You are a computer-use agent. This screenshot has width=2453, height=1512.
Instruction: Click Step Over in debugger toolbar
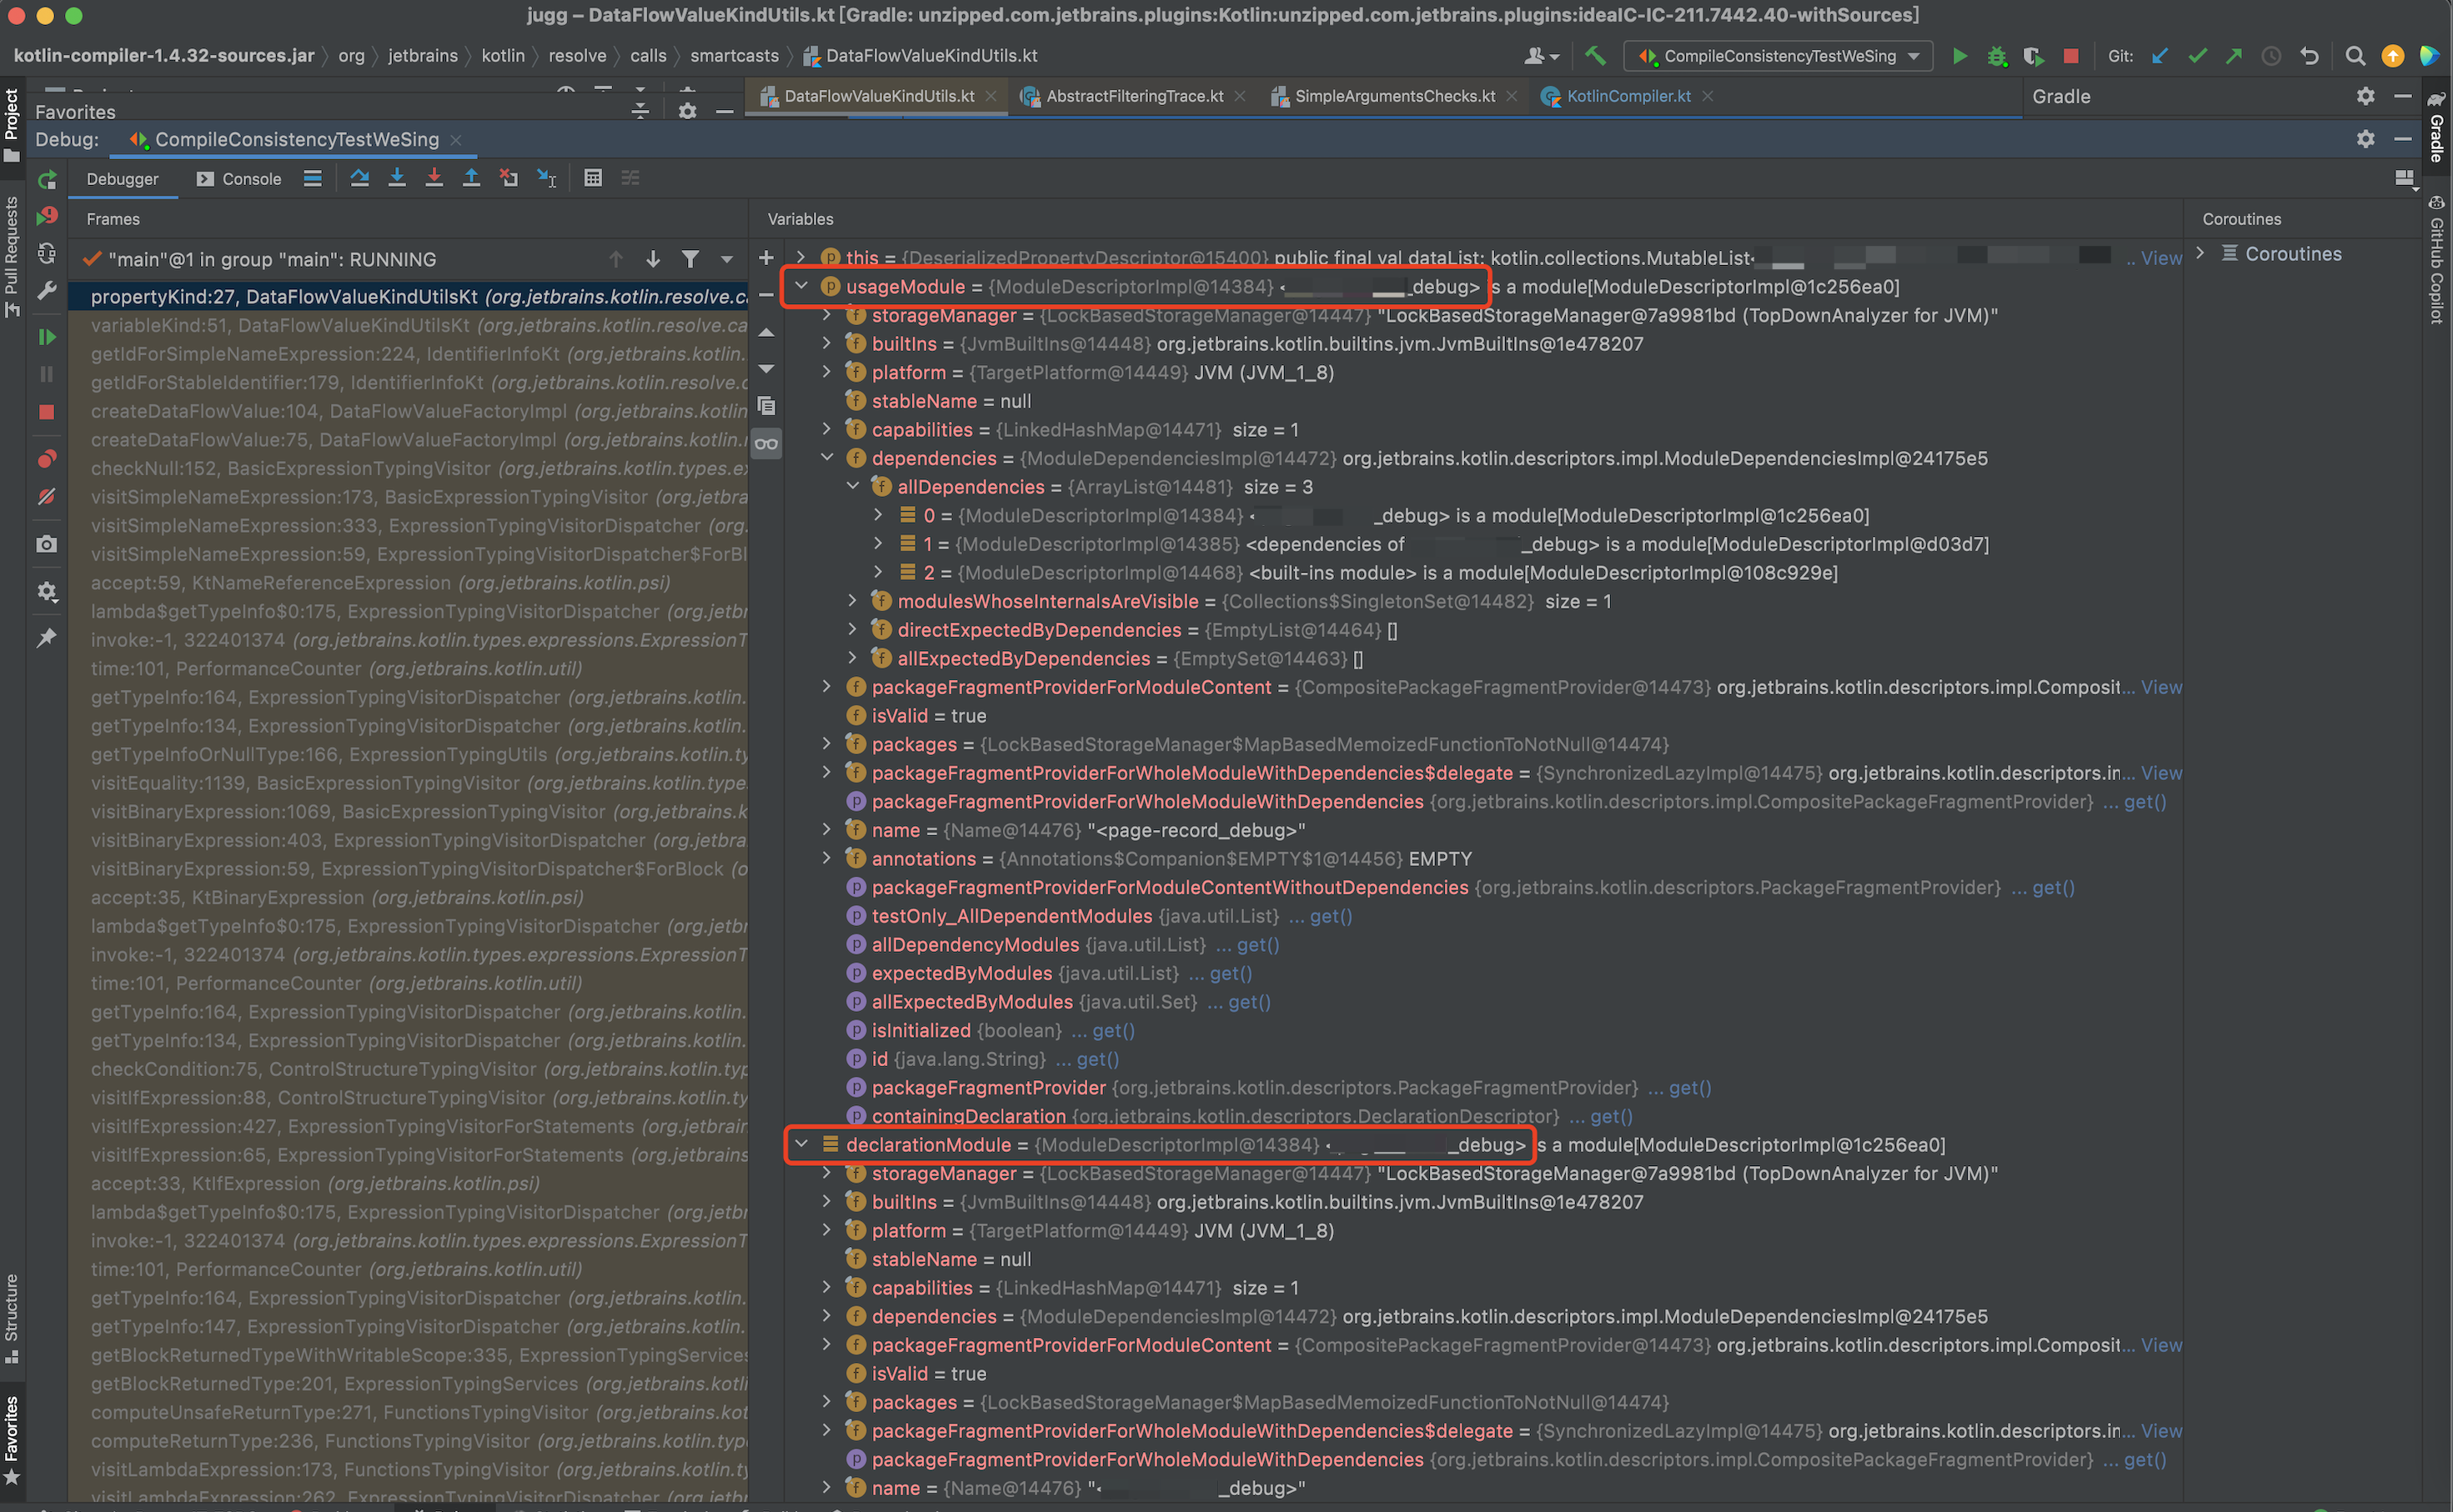coord(360,178)
